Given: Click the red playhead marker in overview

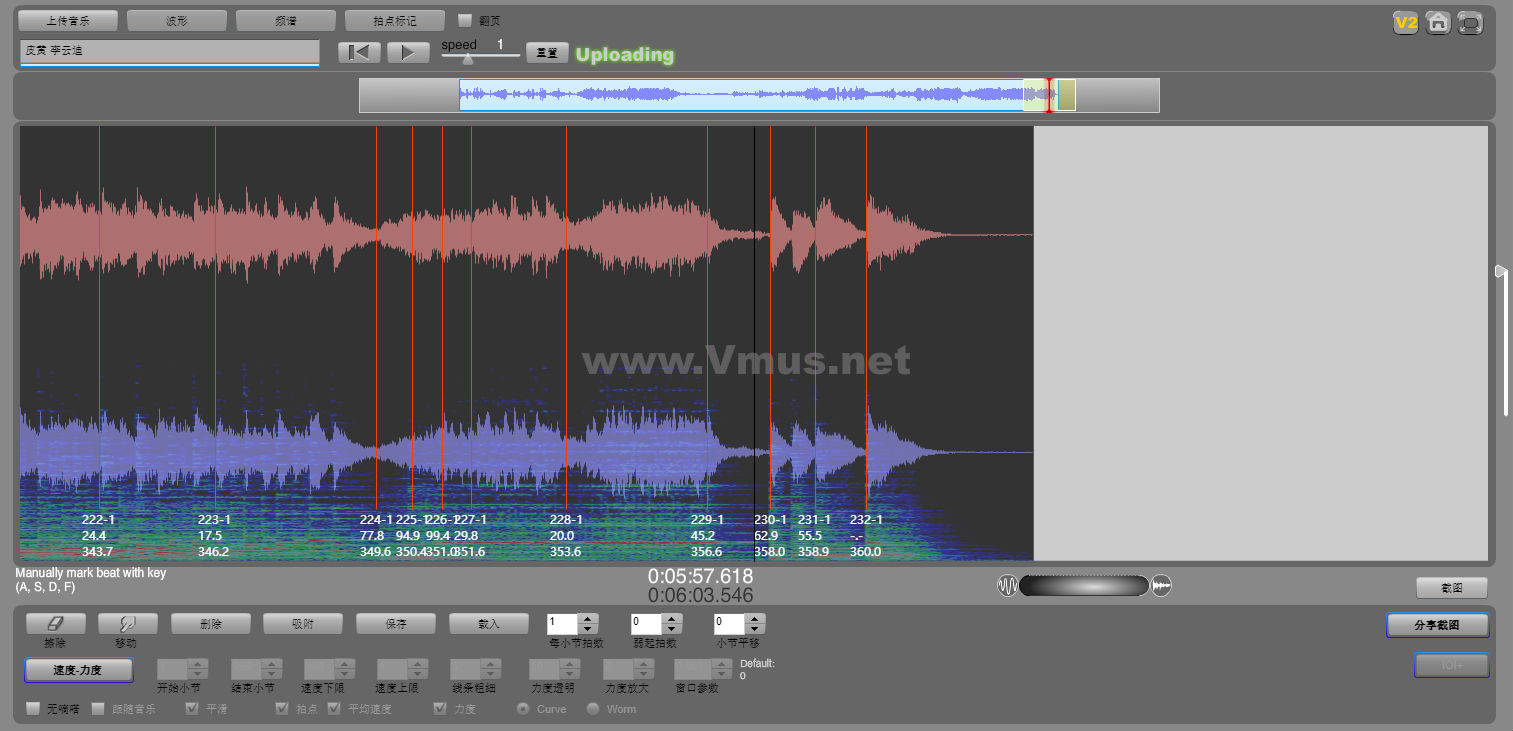Looking at the screenshot, I should [x=1049, y=95].
